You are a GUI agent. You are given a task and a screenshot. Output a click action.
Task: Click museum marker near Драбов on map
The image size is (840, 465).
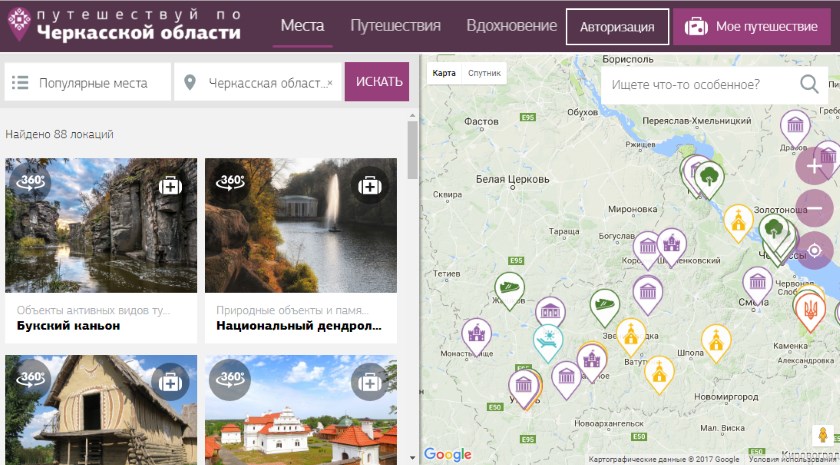pyautogui.click(x=795, y=127)
